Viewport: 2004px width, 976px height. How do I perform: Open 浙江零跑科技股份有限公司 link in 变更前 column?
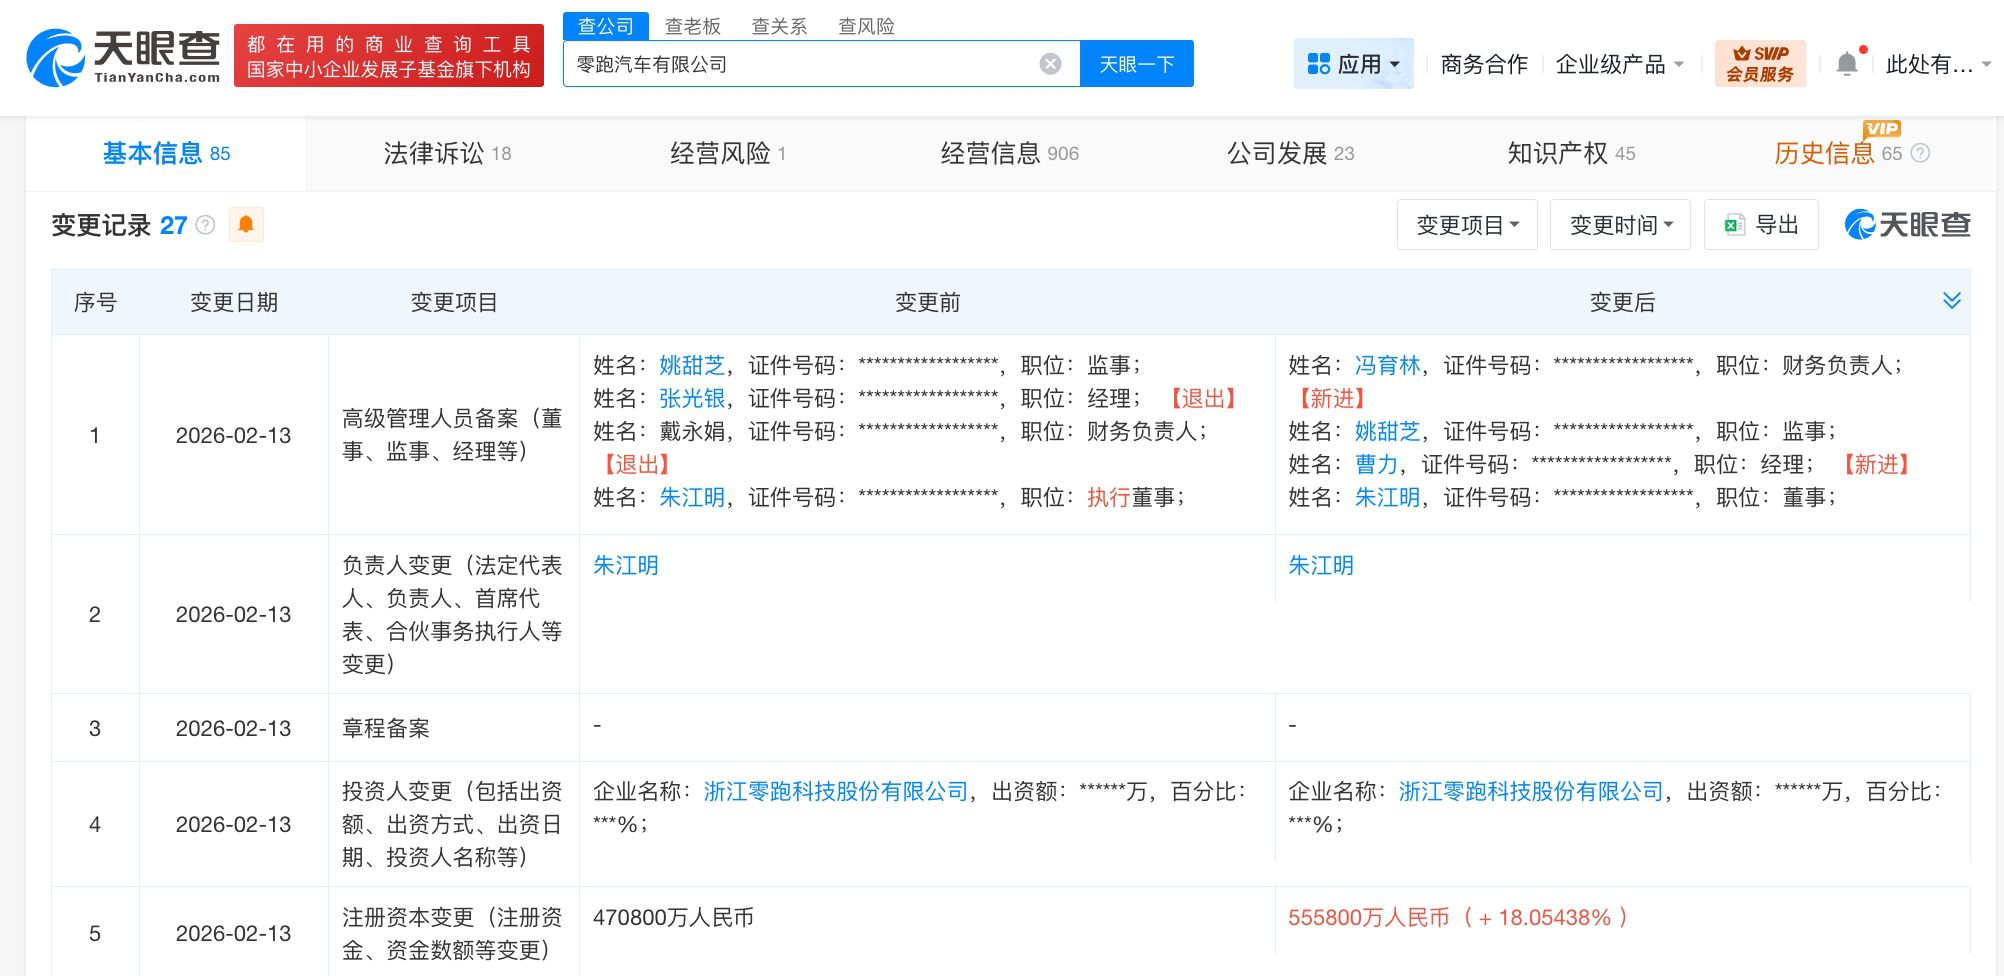(x=836, y=791)
